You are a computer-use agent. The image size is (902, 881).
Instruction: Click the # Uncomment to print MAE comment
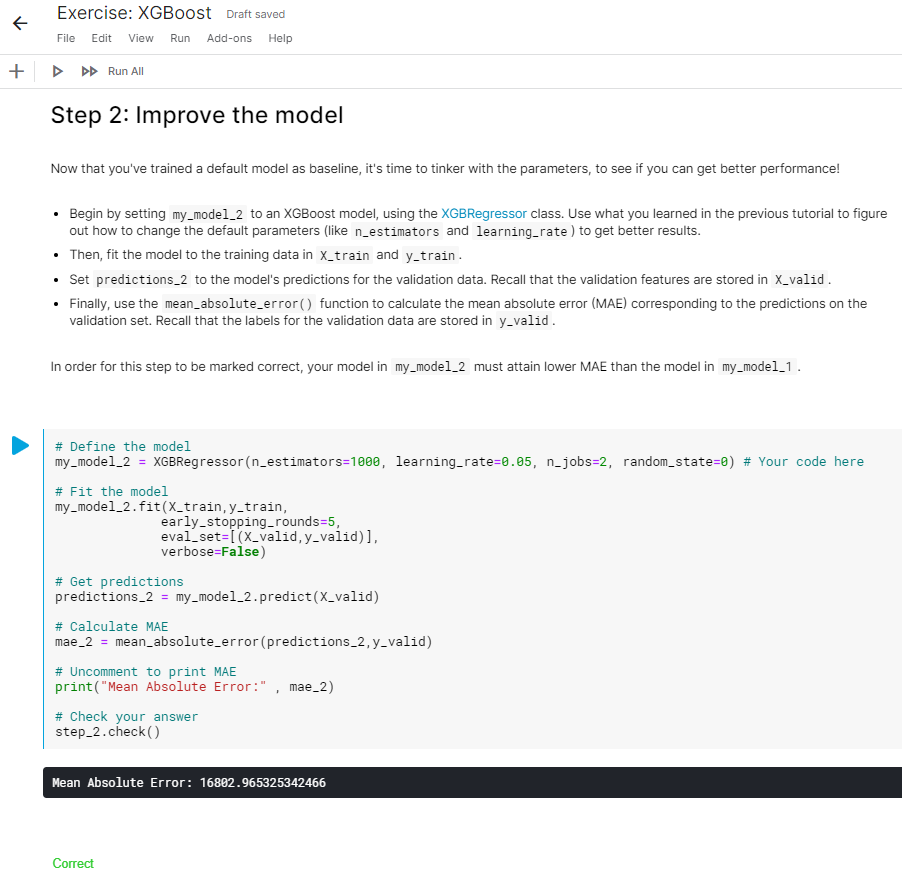point(146,672)
